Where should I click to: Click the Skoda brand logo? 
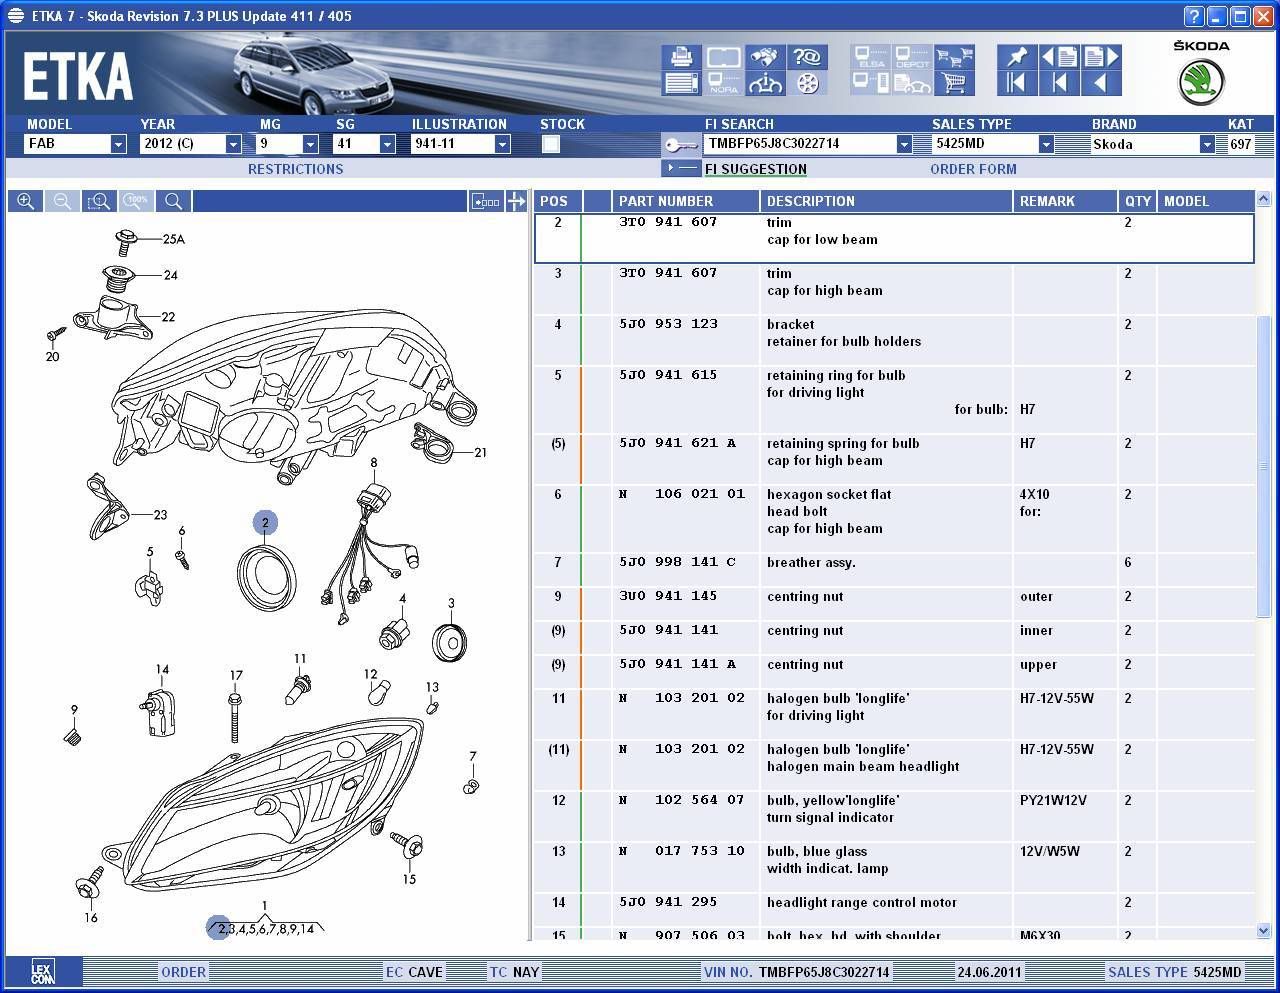pyautogui.click(x=1201, y=82)
